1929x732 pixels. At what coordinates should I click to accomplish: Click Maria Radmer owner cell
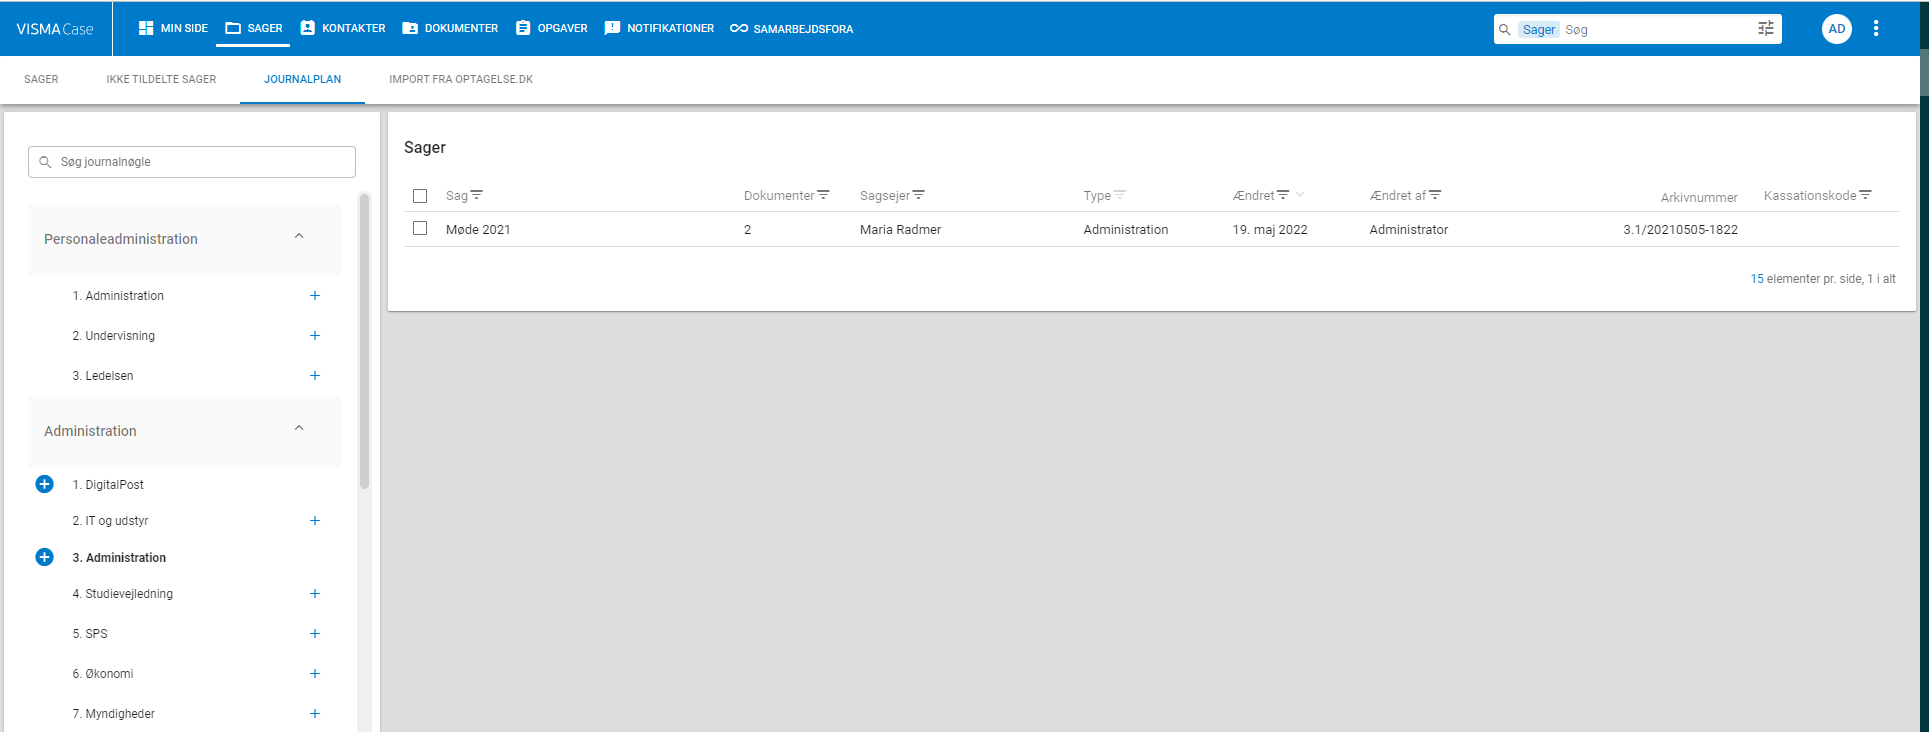pos(900,230)
